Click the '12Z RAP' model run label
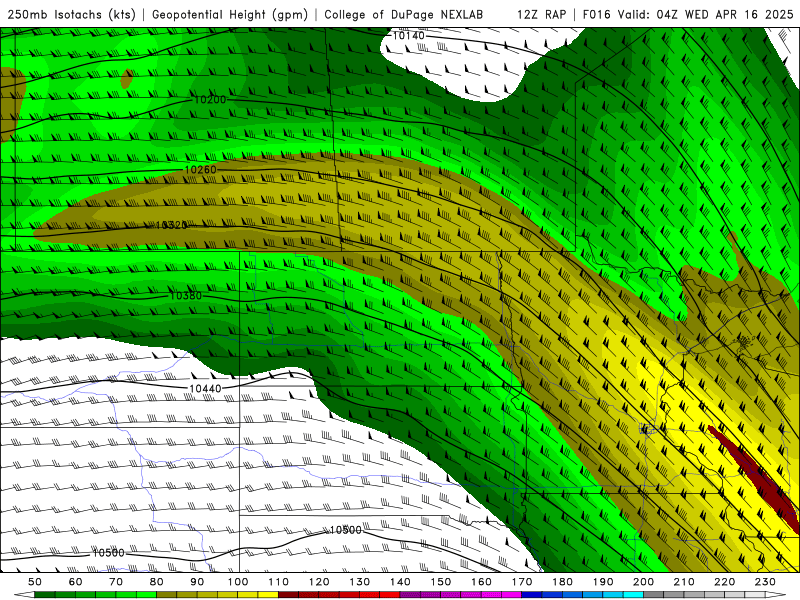The image size is (800, 600). [541, 14]
